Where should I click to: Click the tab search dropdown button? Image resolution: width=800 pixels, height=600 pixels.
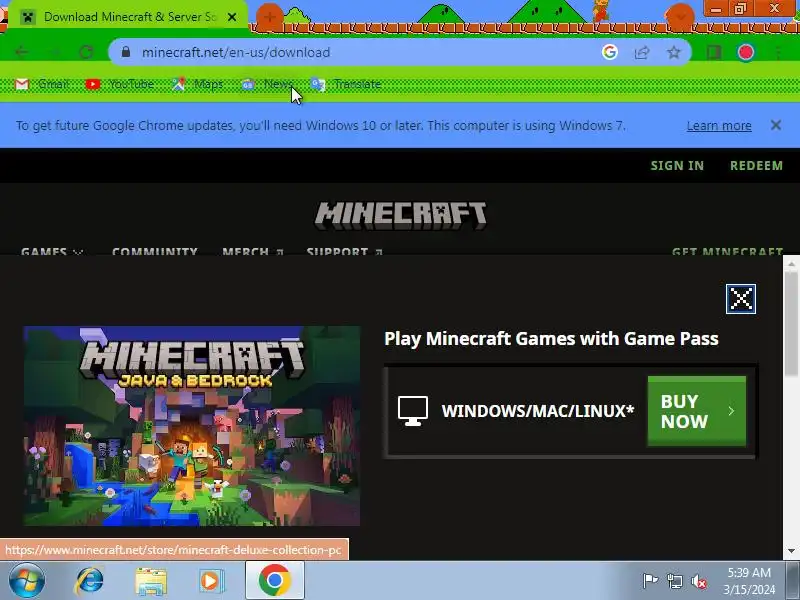pyautogui.click(x=680, y=16)
